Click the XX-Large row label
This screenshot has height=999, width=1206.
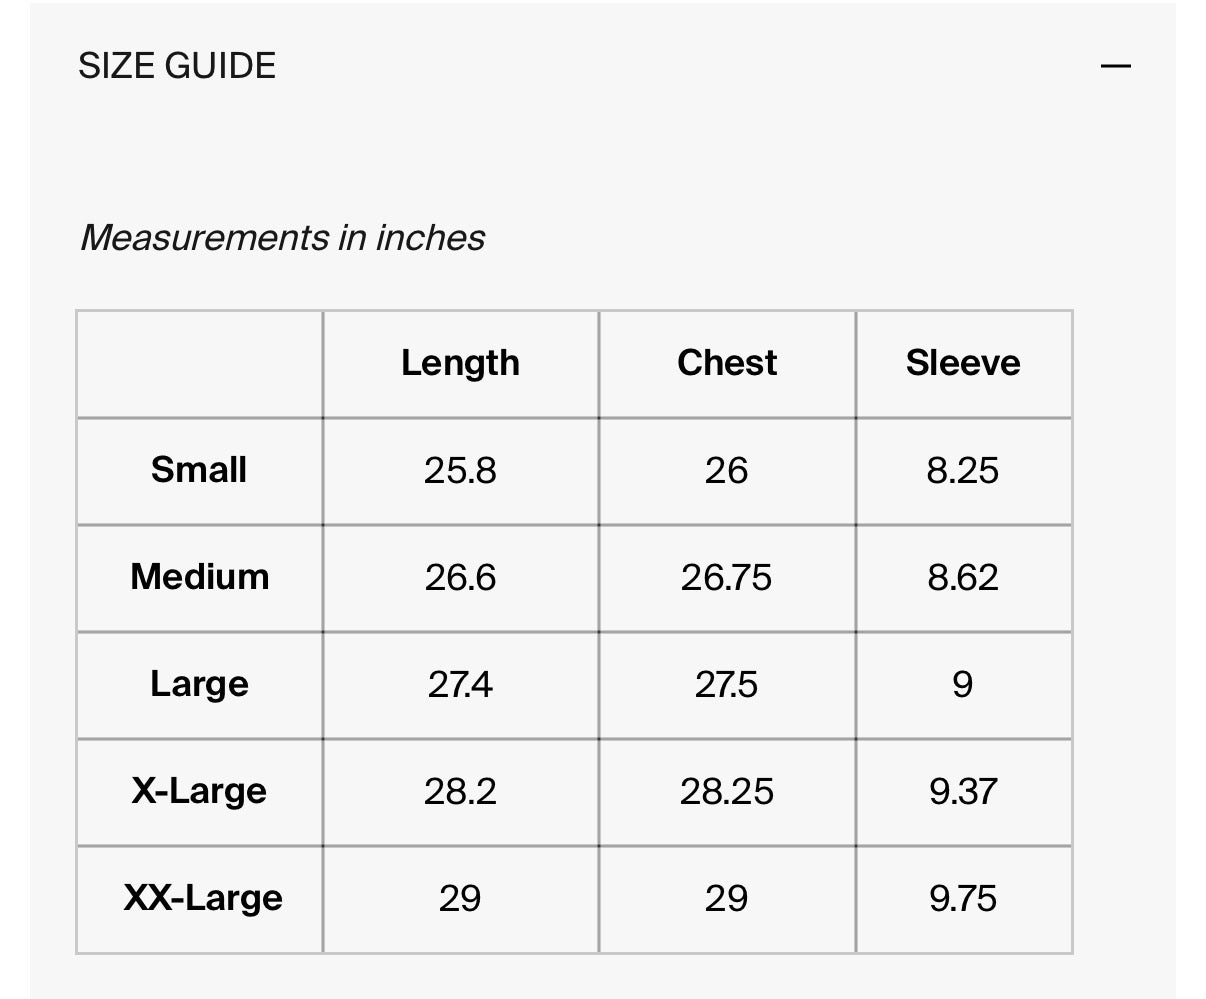point(203,899)
